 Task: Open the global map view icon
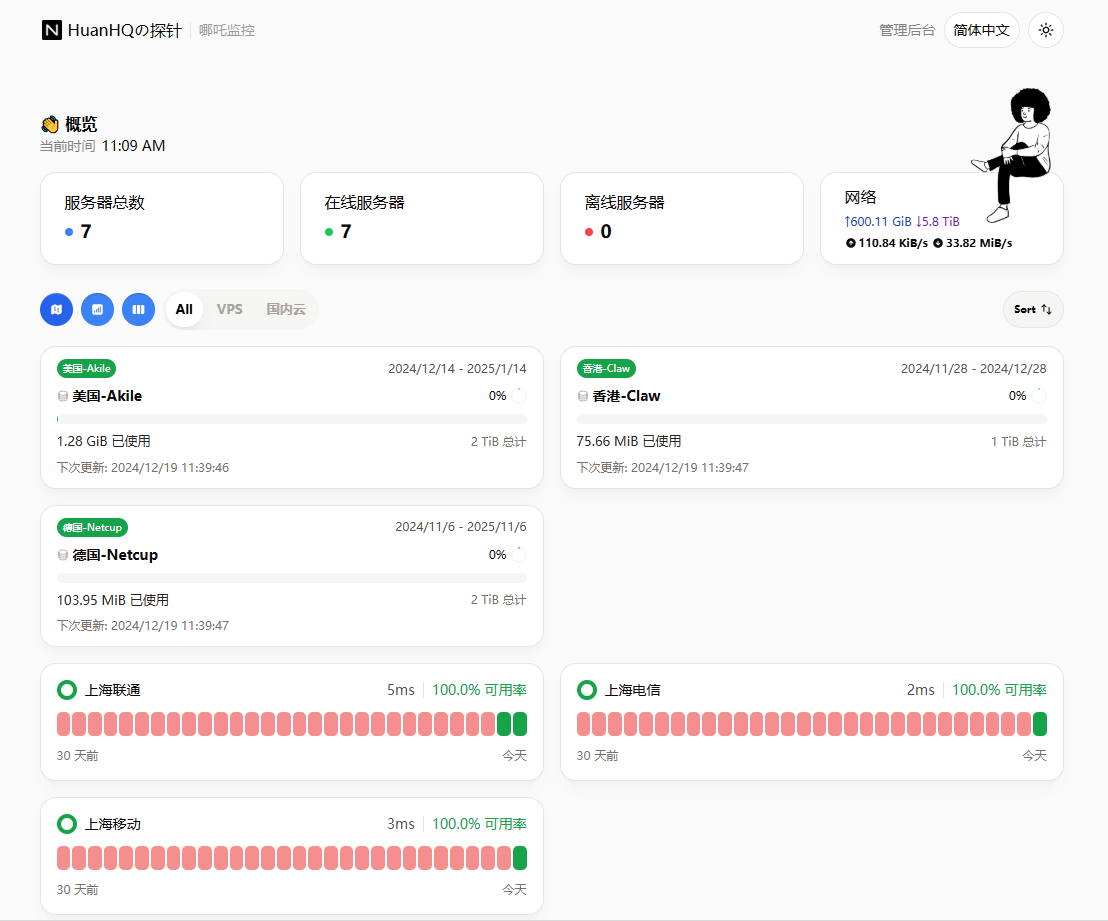(x=57, y=309)
